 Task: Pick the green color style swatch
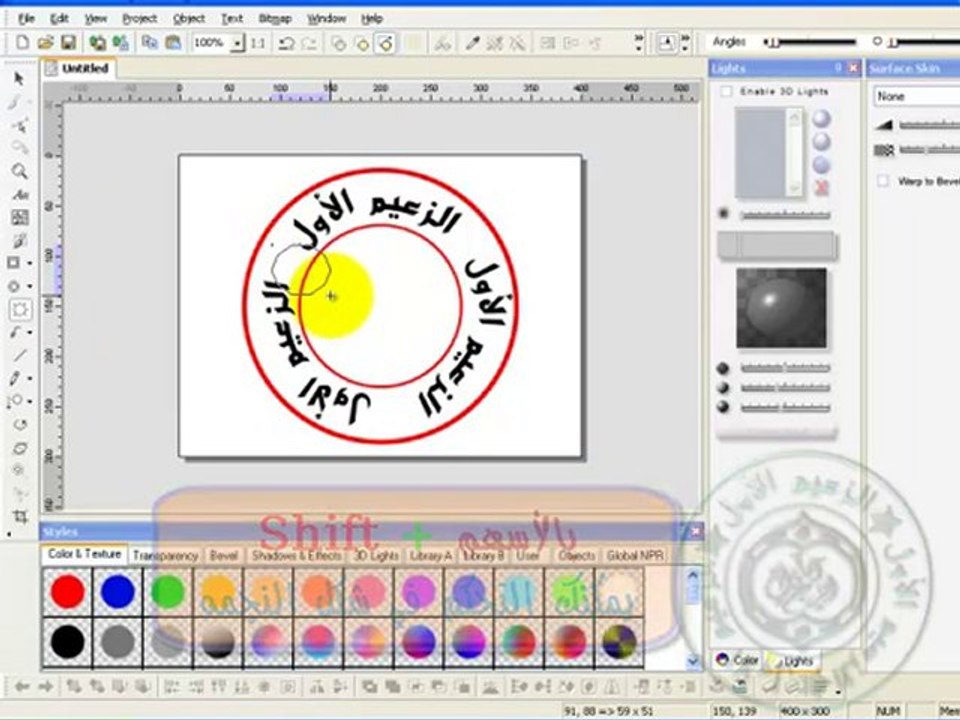point(168,591)
